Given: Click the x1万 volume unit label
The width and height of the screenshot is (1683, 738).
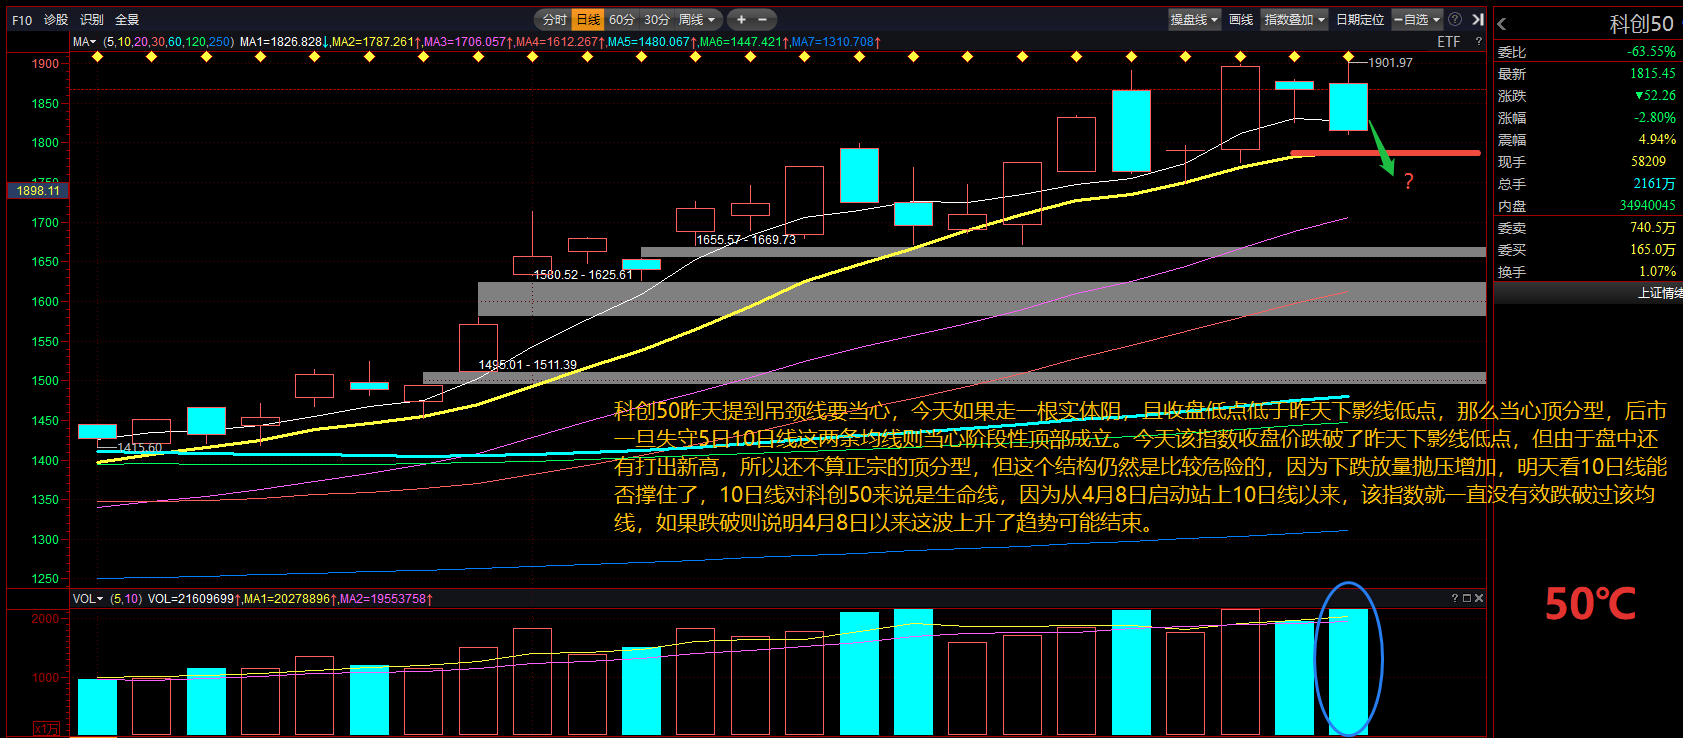Looking at the screenshot, I should (x=46, y=729).
